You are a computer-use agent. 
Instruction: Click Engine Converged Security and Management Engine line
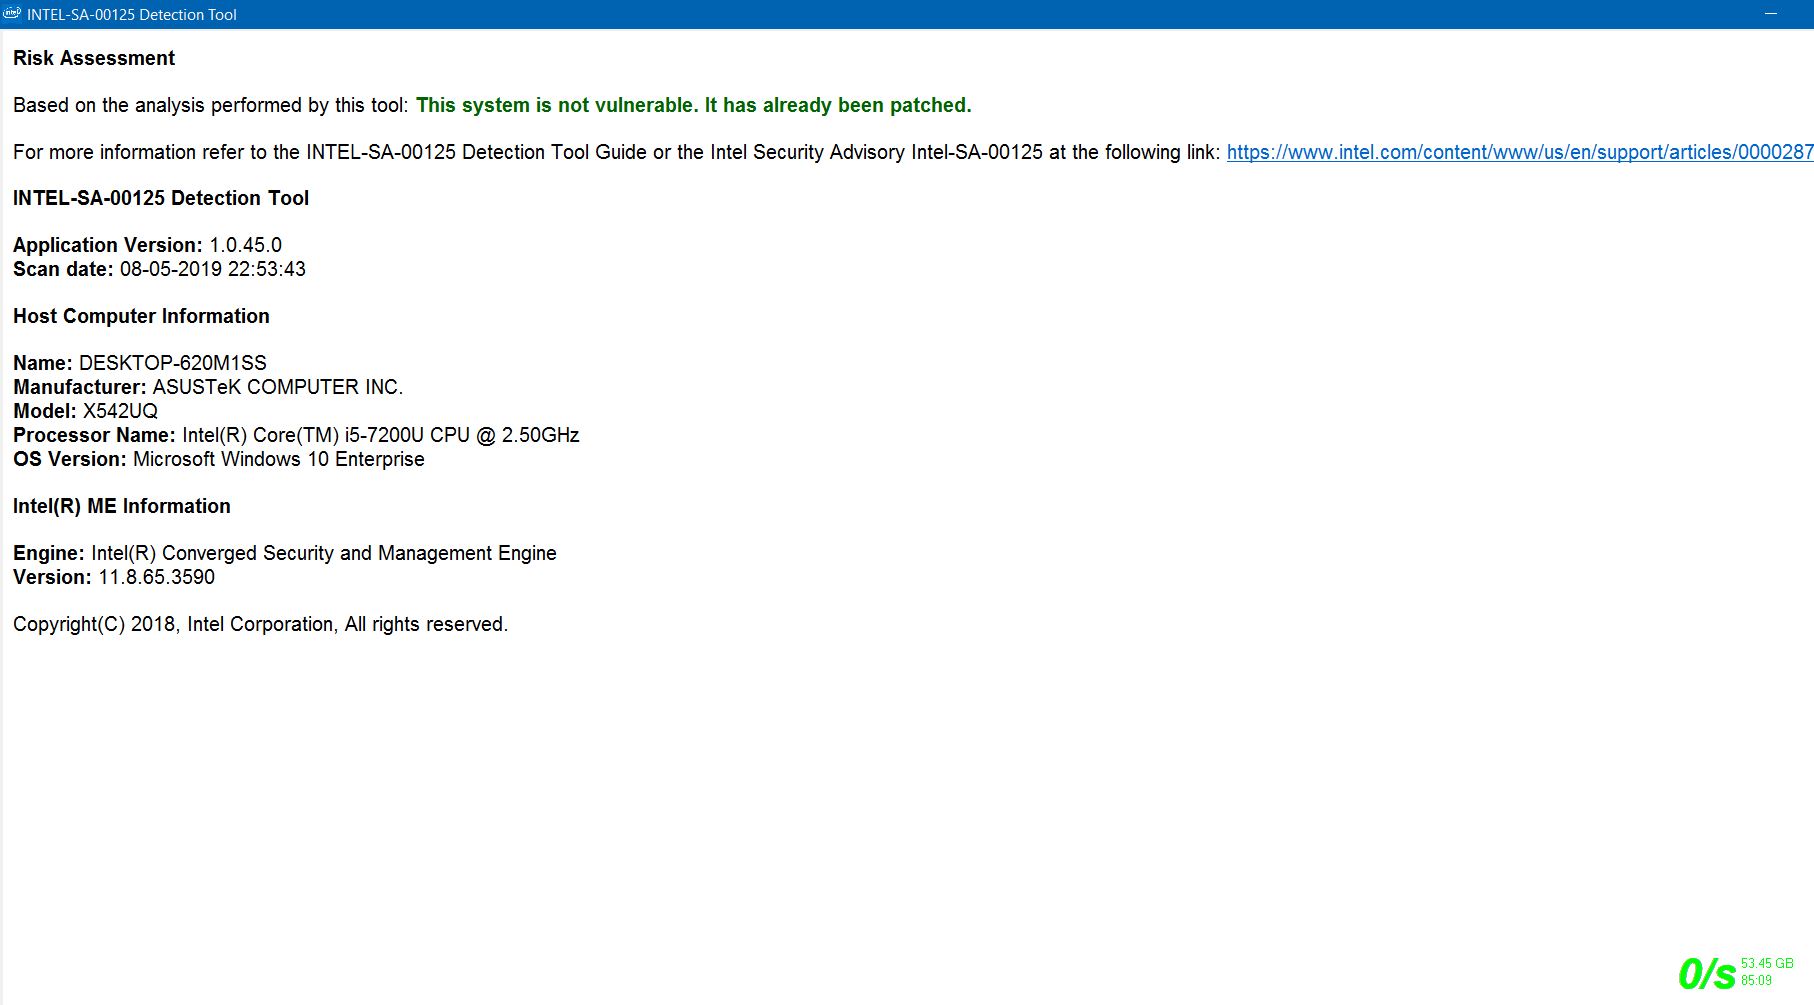[x=285, y=553]
